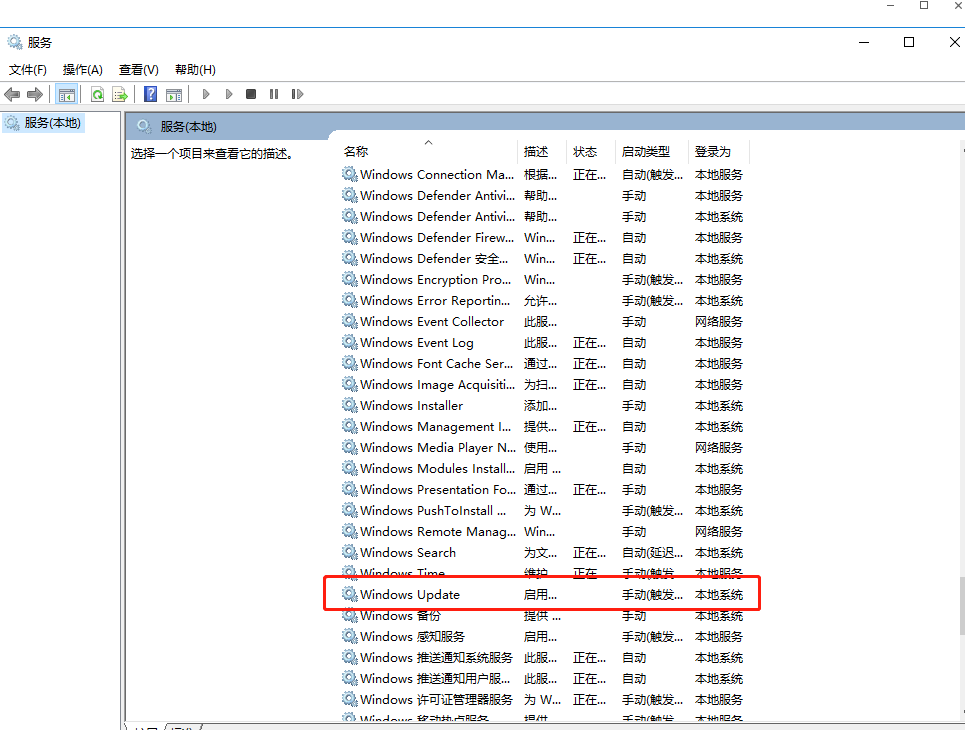The image size is (965, 730).
Task: Sort by the 描述 column header
Action: click(x=541, y=151)
